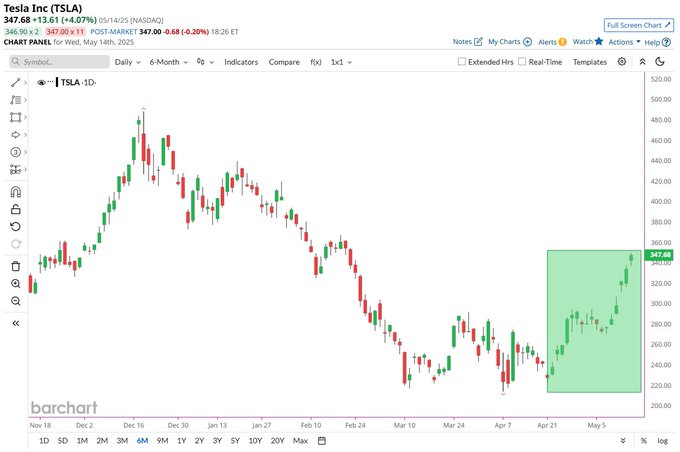Select the 5Y range button
This screenshot has width=680, height=452.
click(235, 441)
